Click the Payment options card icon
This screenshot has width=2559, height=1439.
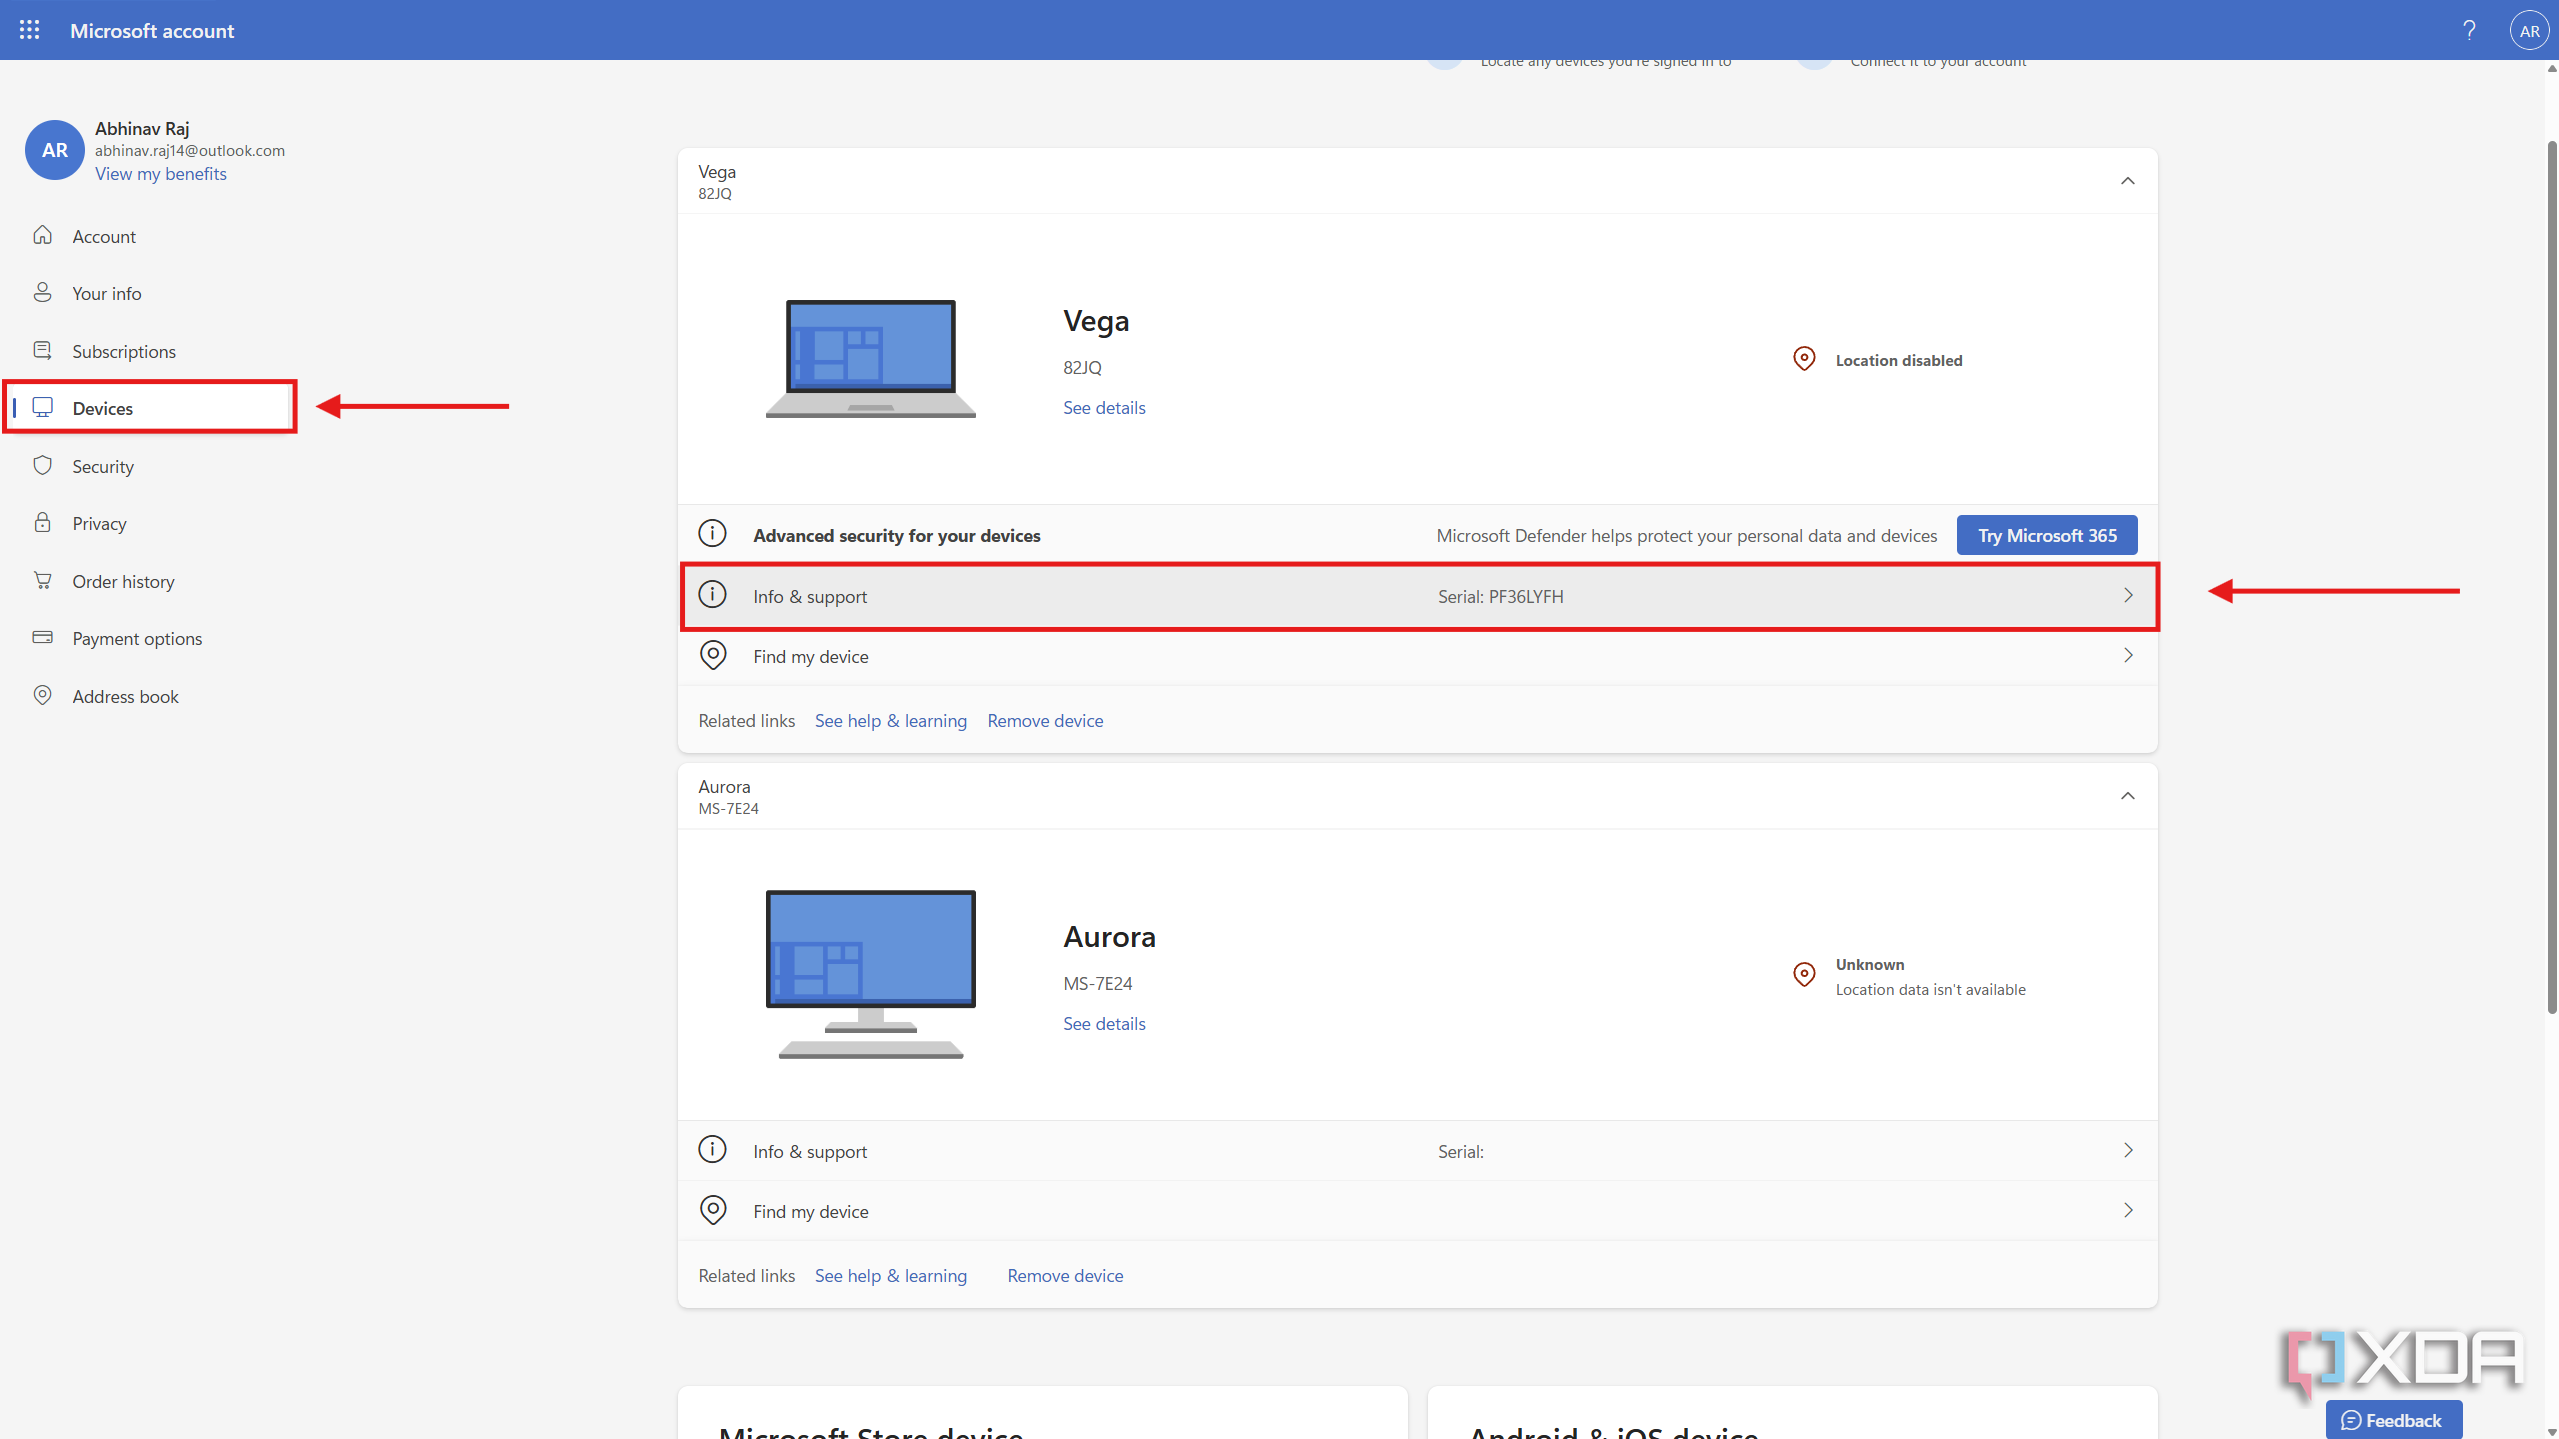tap(42, 638)
